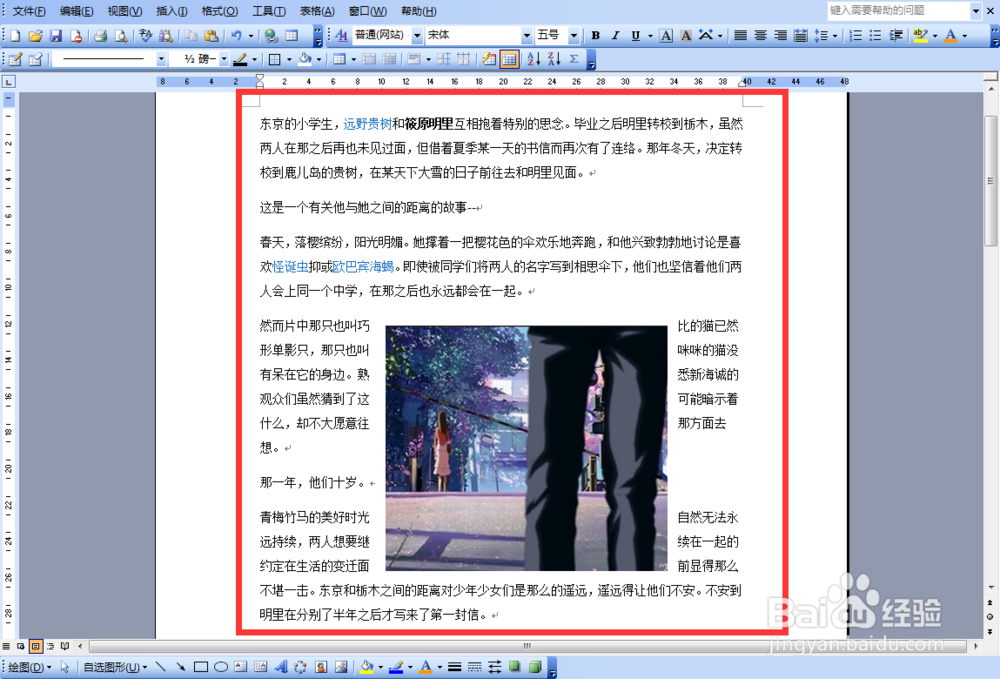Toggle center text alignment
Viewport: 1000px width, 679px height.
point(760,36)
